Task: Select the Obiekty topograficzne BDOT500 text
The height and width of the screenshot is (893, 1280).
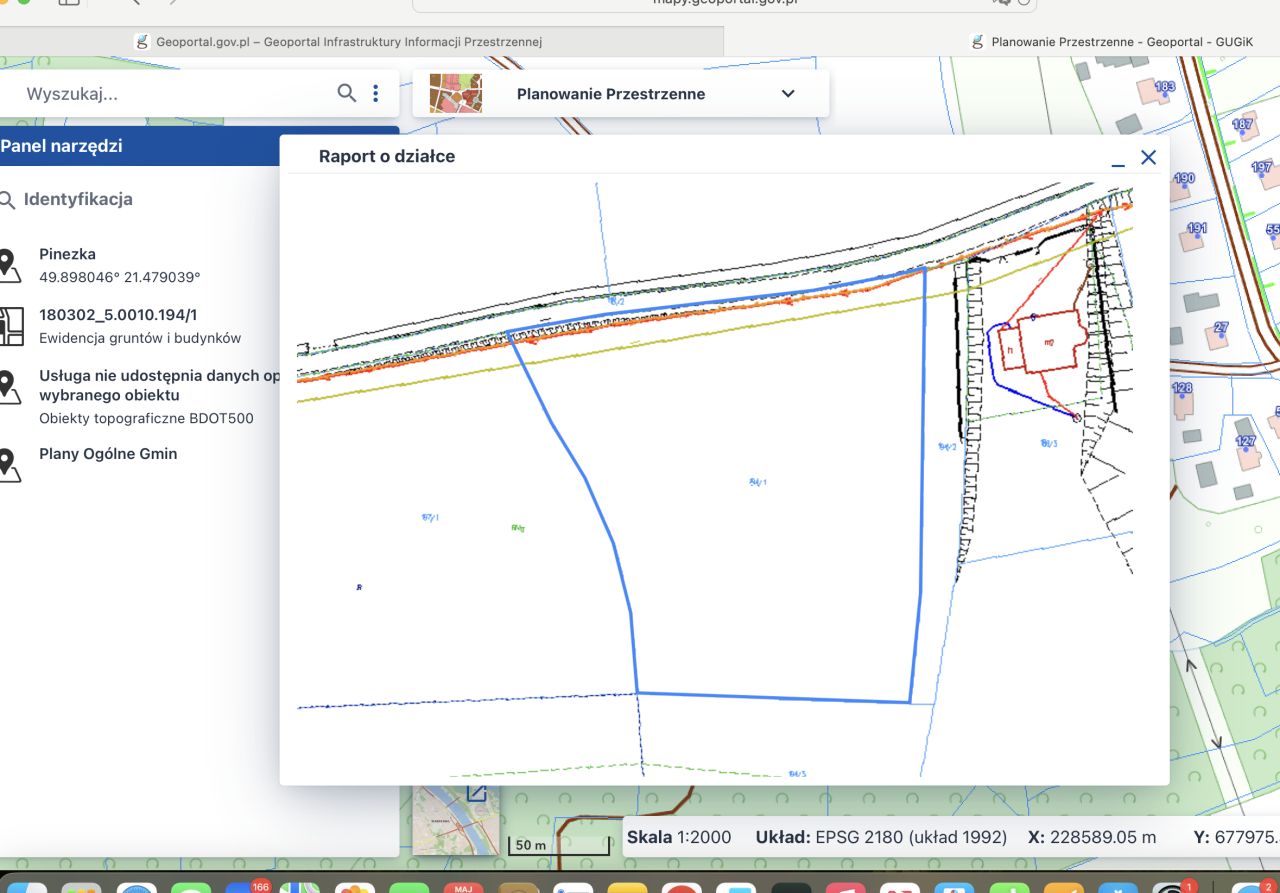Action: coord(146,419)
